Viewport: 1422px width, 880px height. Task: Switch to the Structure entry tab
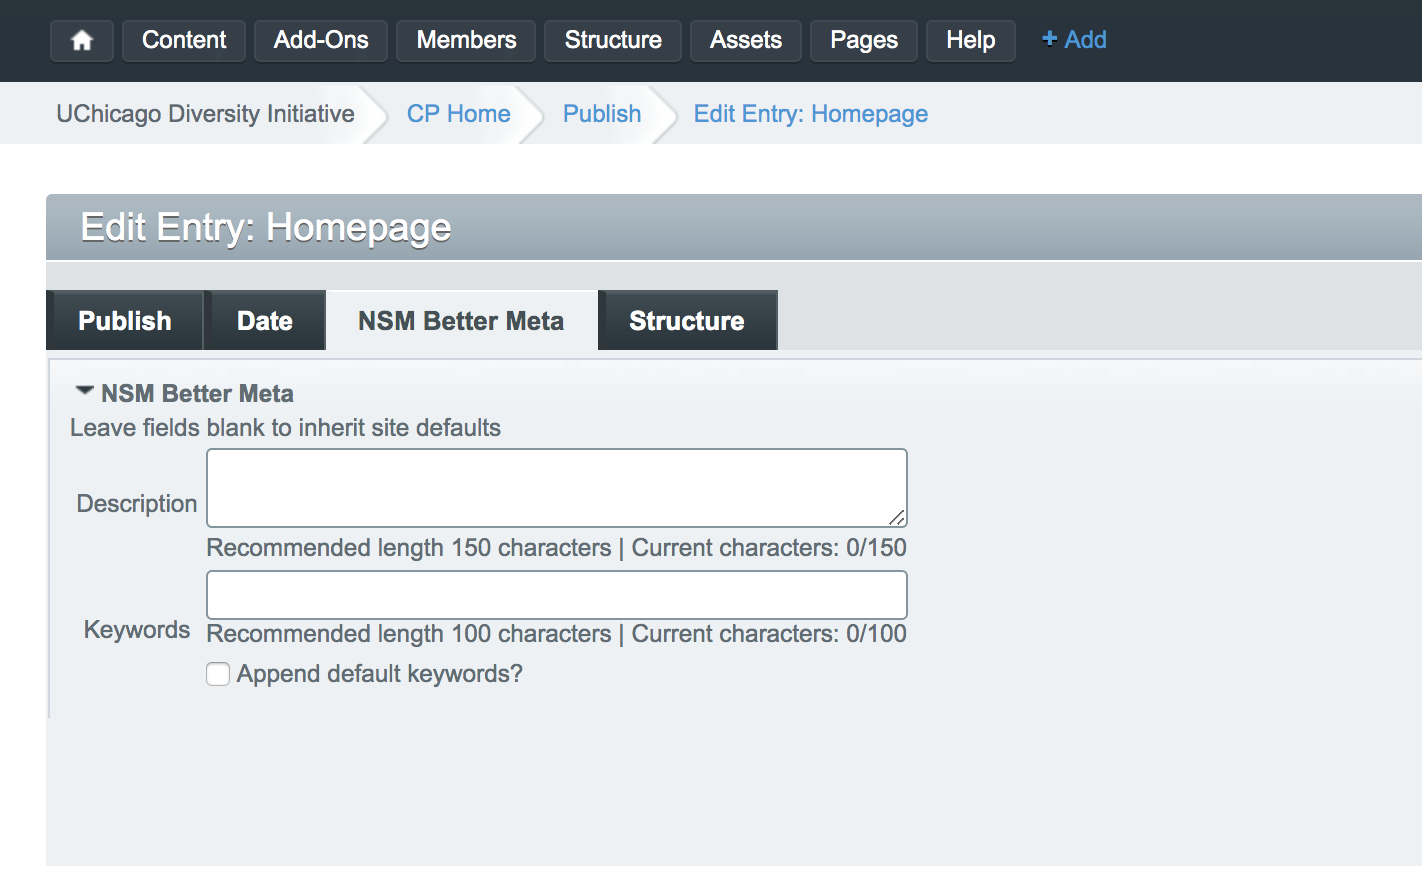[x=687, y=321]
